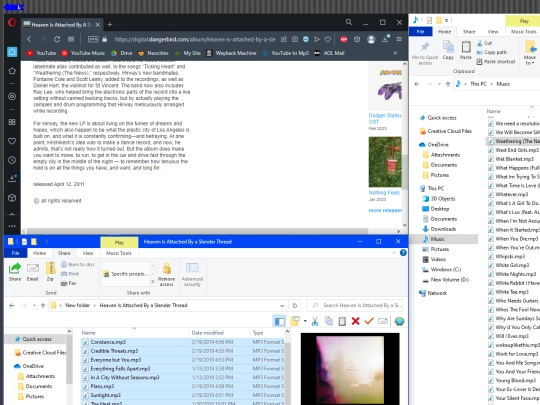Click Remove access padlock icon
This screenshot has height=405, width=540.
tap(166, 274)
